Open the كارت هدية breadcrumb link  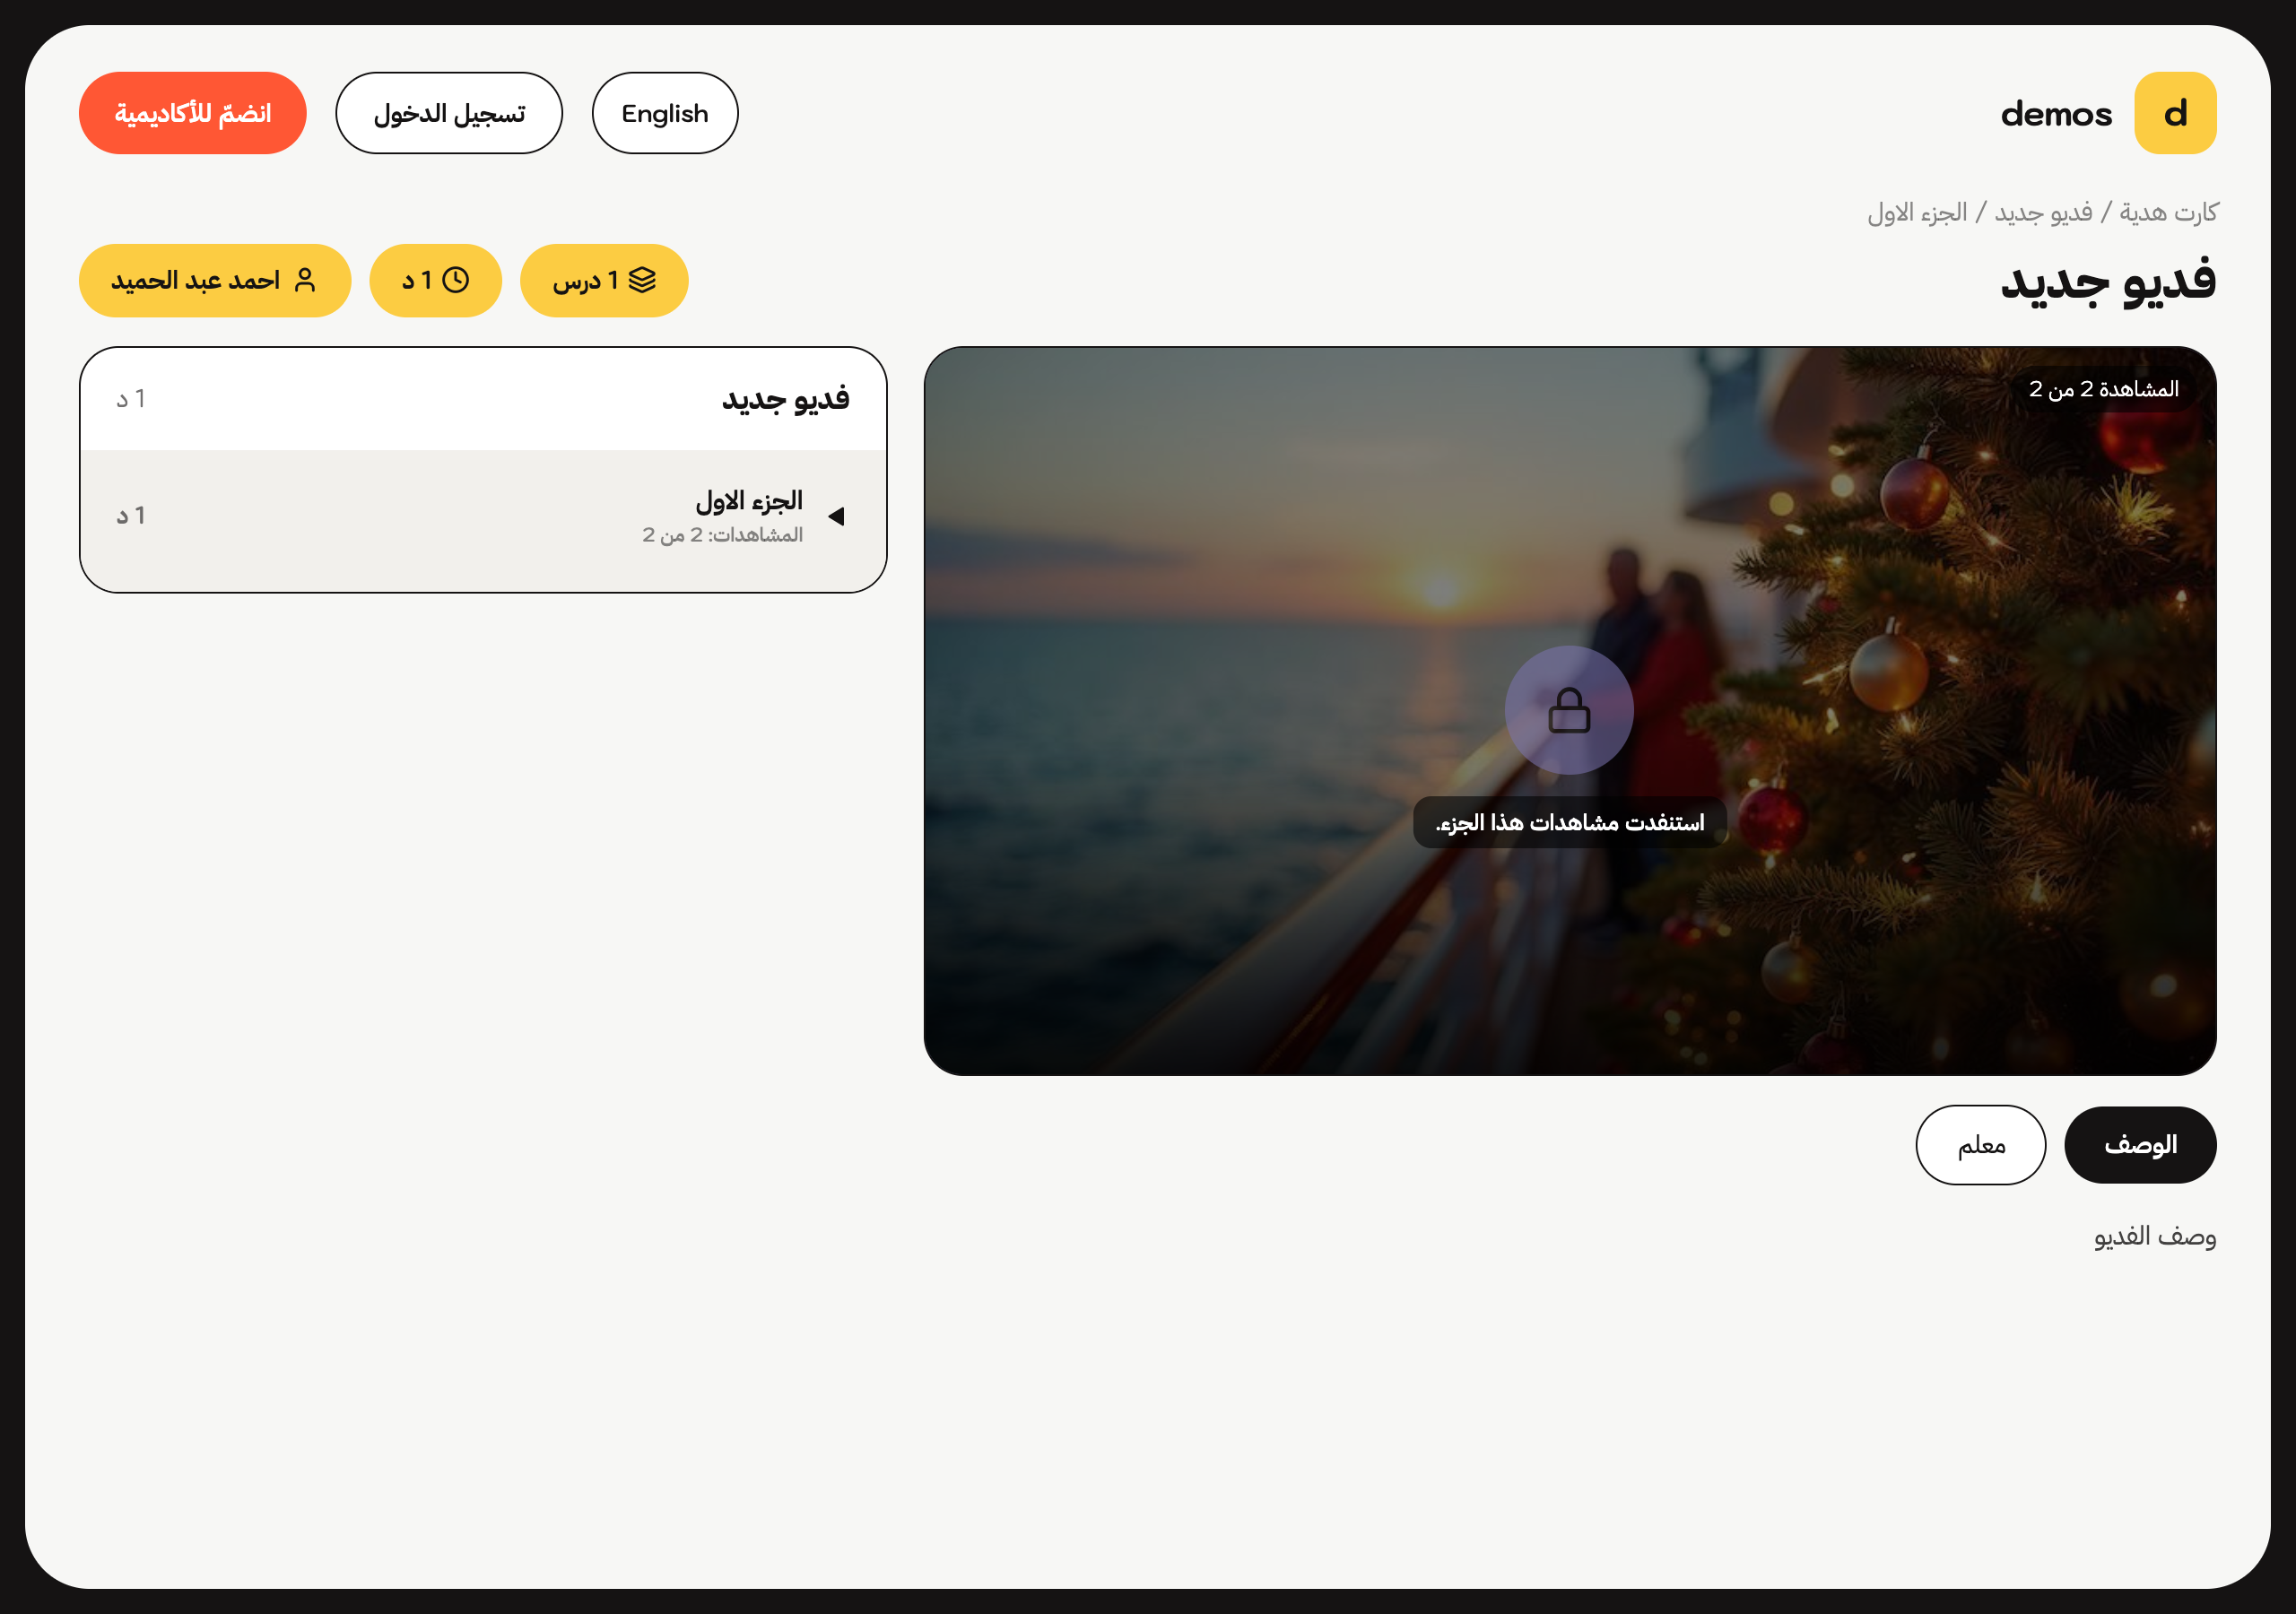[x=2168, y=213]
